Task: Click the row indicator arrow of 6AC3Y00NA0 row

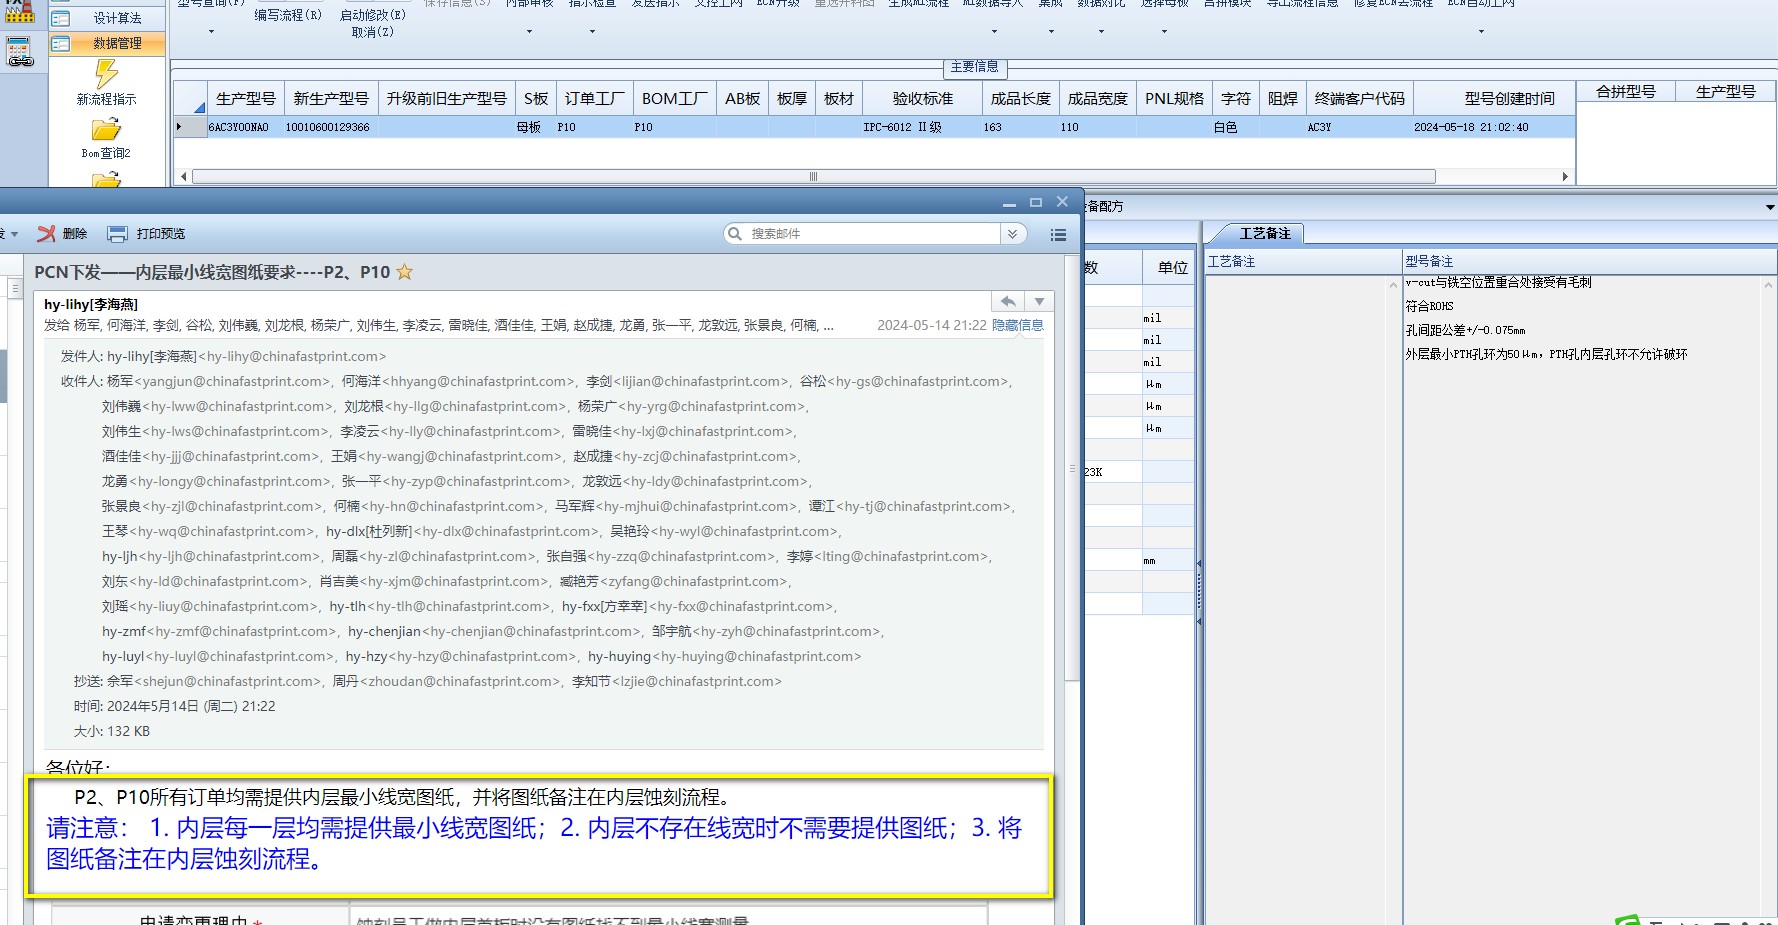Action: (179, 127)
